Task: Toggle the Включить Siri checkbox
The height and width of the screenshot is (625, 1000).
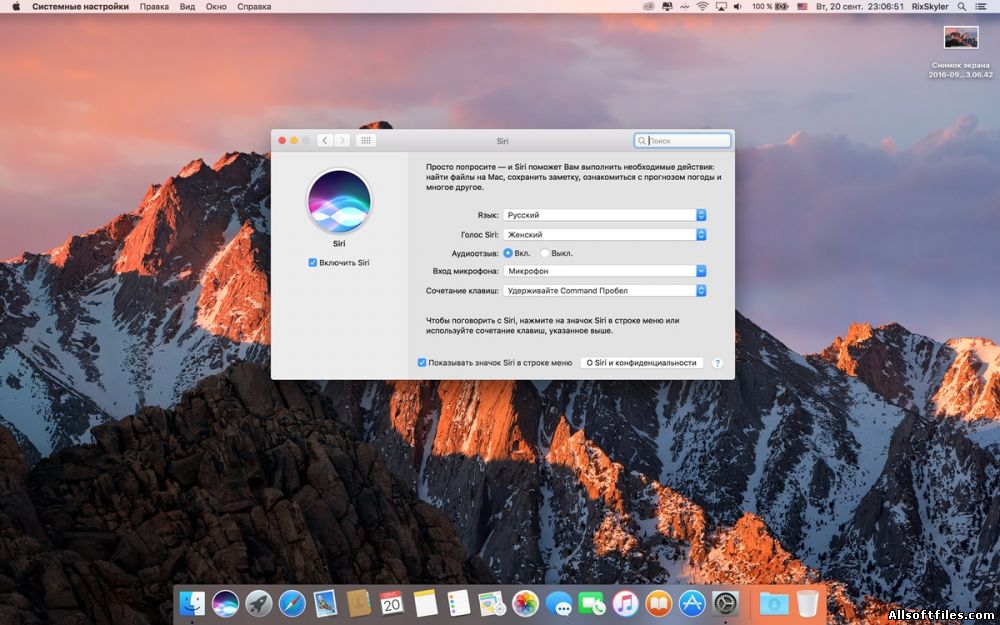Action: pos(312,262)
